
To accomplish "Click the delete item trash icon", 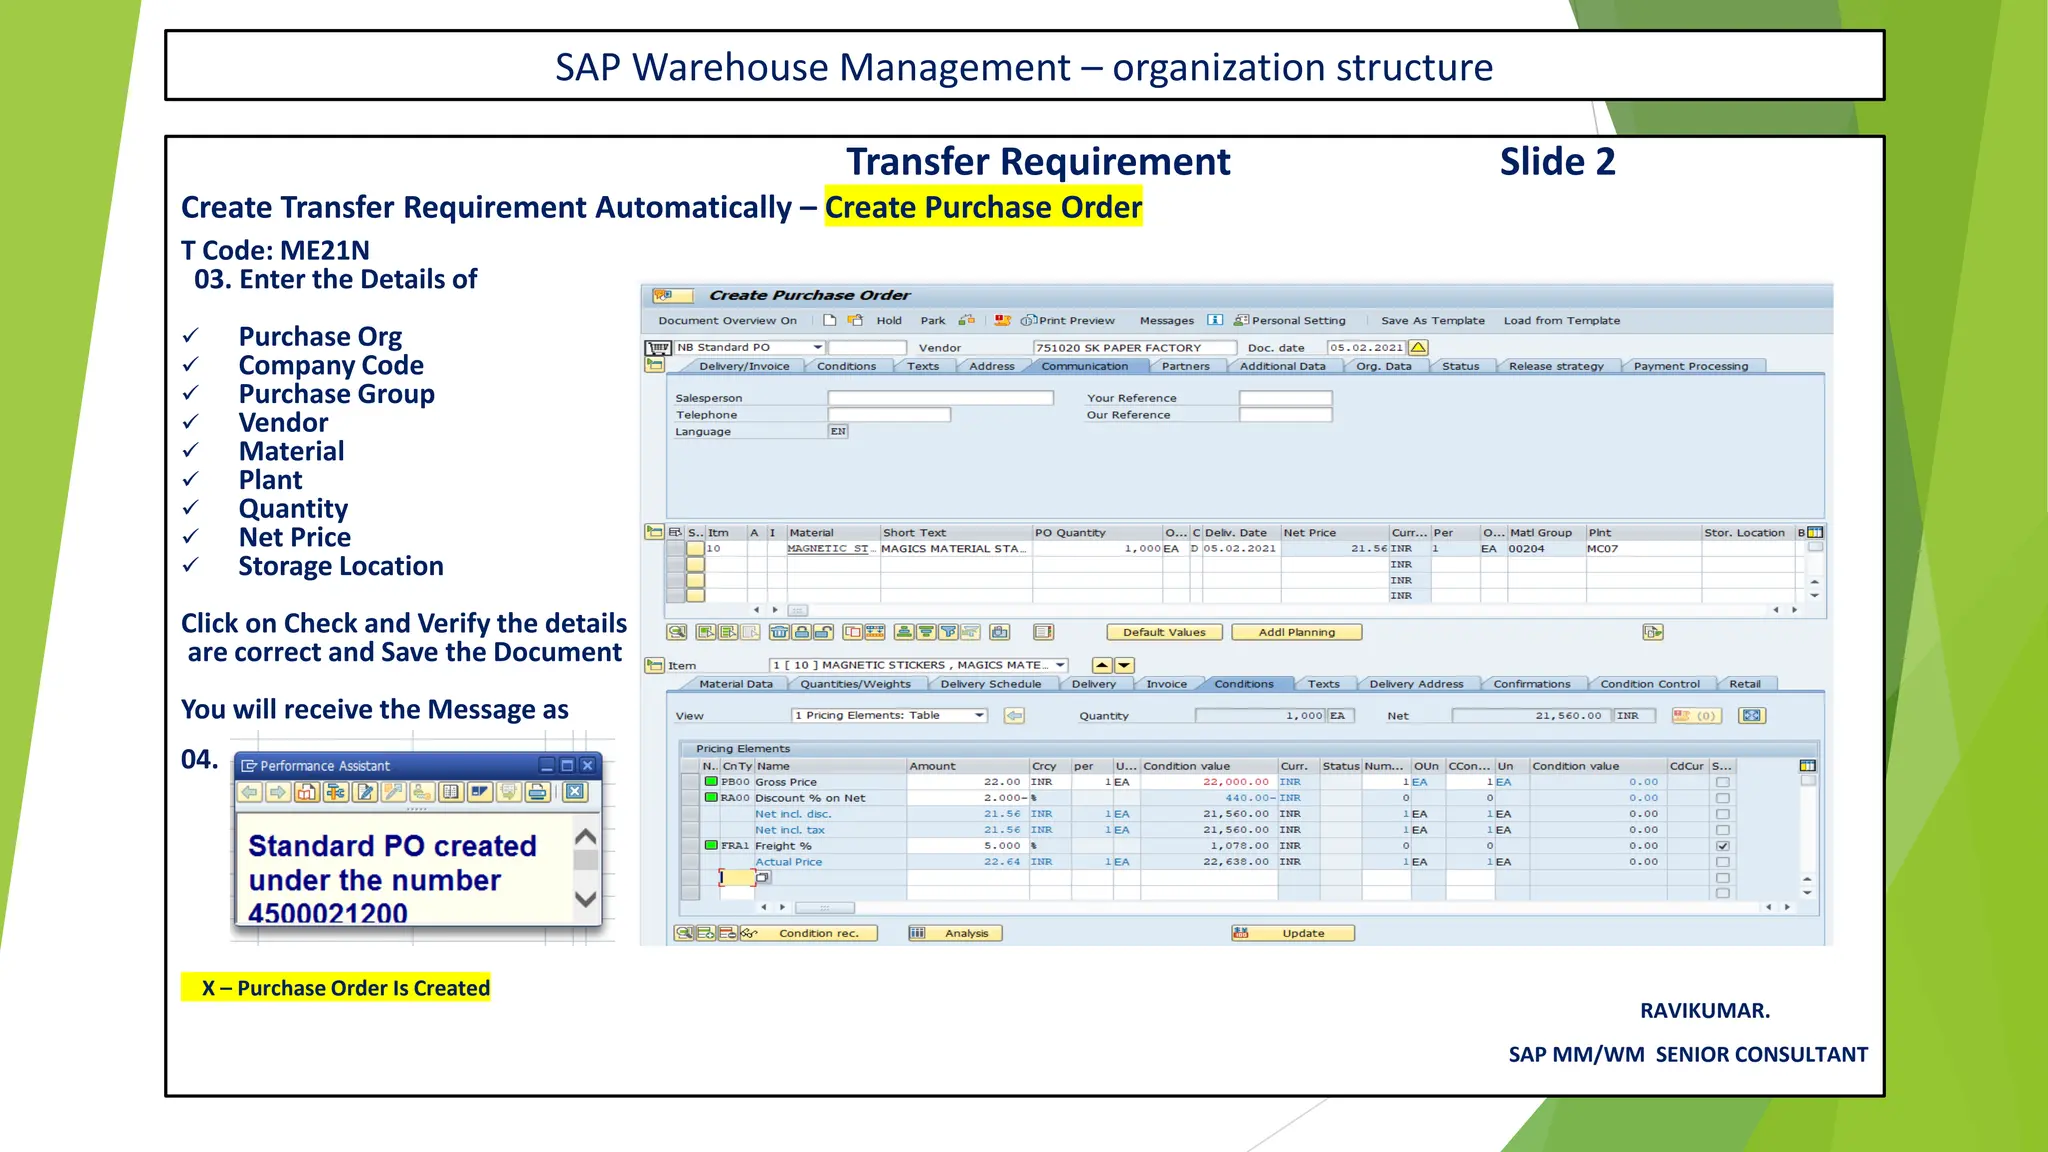I will pyautogui.click(x=779, y=632).
